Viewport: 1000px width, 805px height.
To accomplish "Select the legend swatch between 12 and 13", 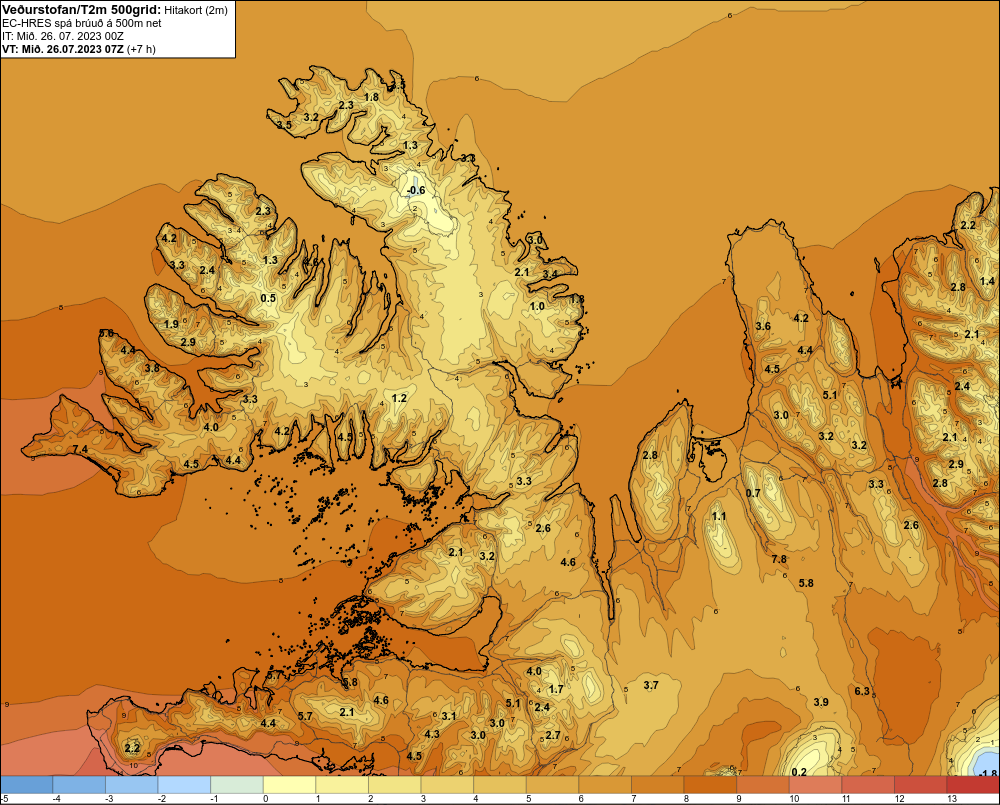I will [x=920, y=784].
